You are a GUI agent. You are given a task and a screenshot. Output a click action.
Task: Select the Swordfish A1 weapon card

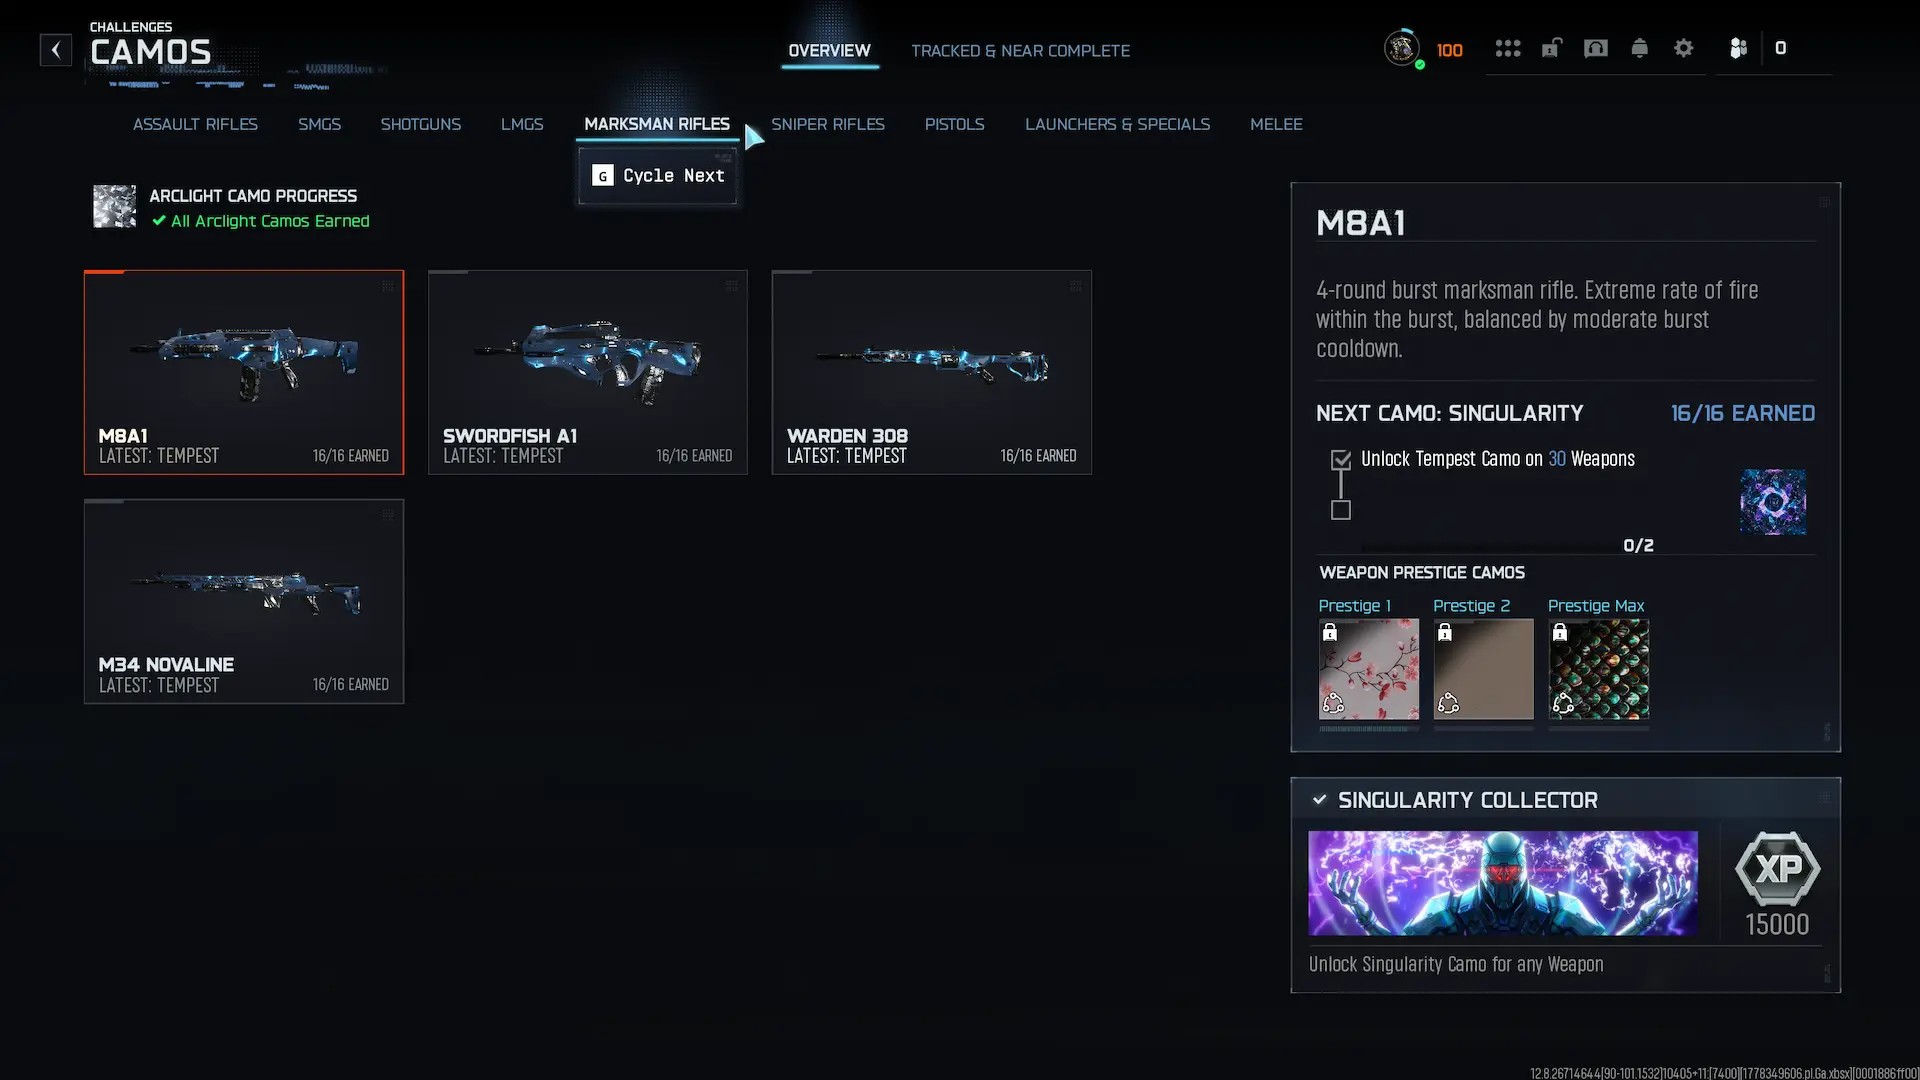(x=588, y=372)
